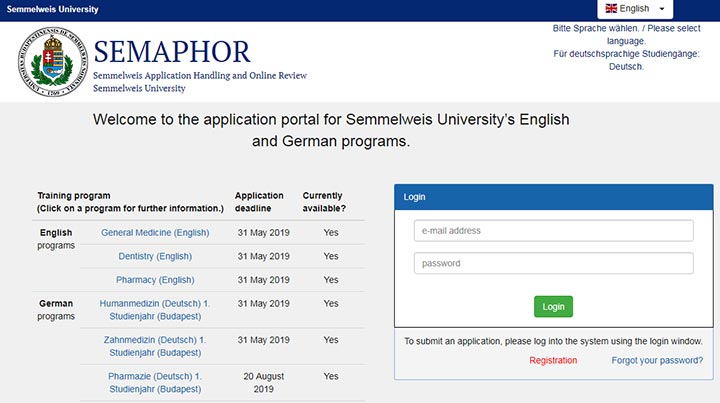Click Semmelweis University text in top bar
This screenshot has height=403, width=720.
[52, 9]
